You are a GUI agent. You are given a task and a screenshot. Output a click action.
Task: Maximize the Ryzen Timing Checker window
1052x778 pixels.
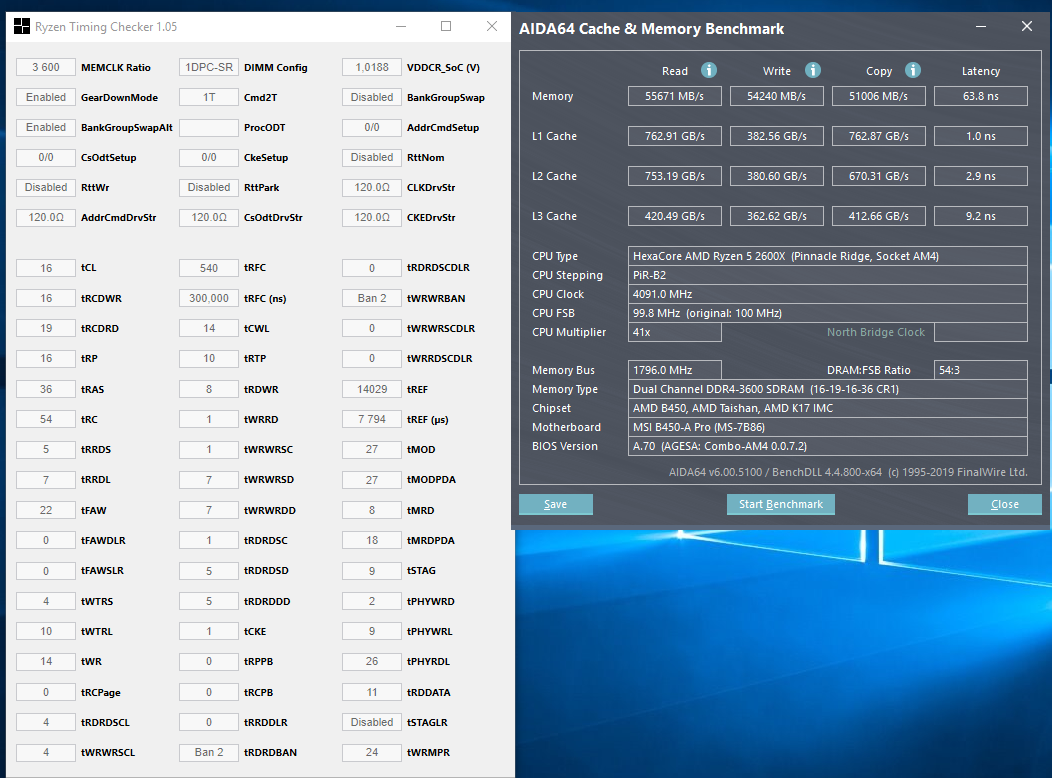(x=445, y=26)
